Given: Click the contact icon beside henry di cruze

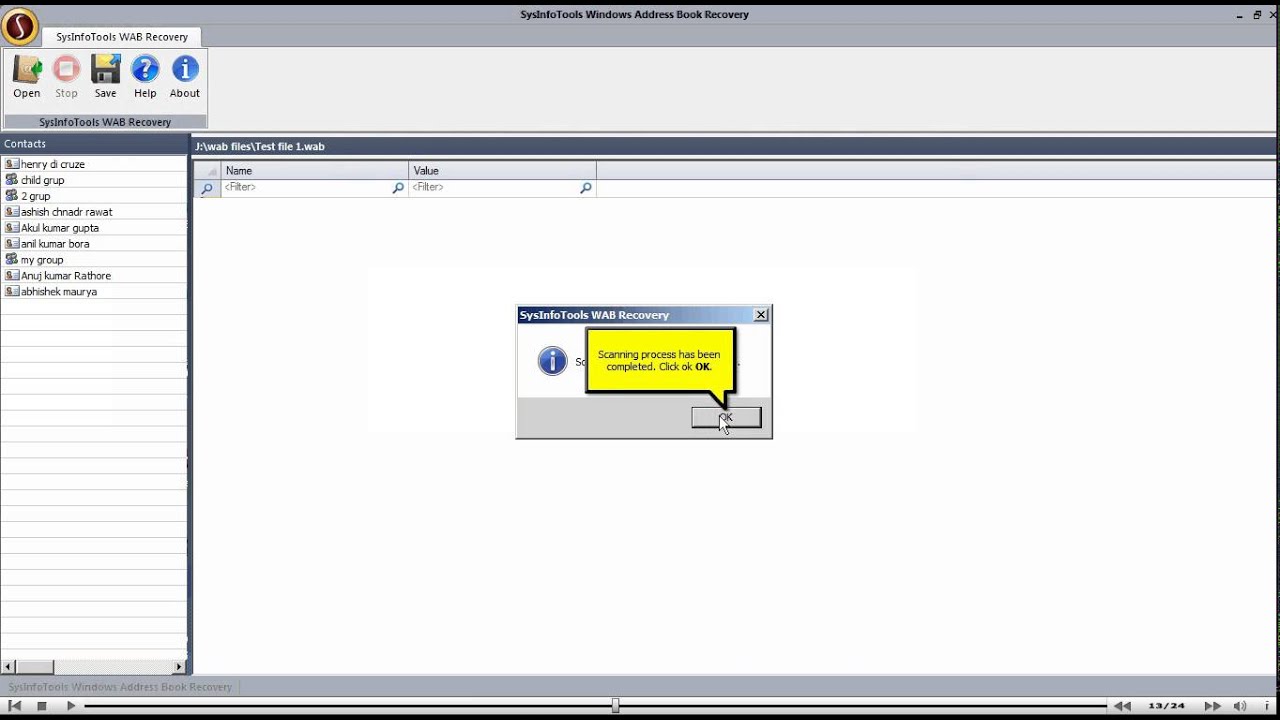Looking at the screenshot, I should [x=12, y=164].
